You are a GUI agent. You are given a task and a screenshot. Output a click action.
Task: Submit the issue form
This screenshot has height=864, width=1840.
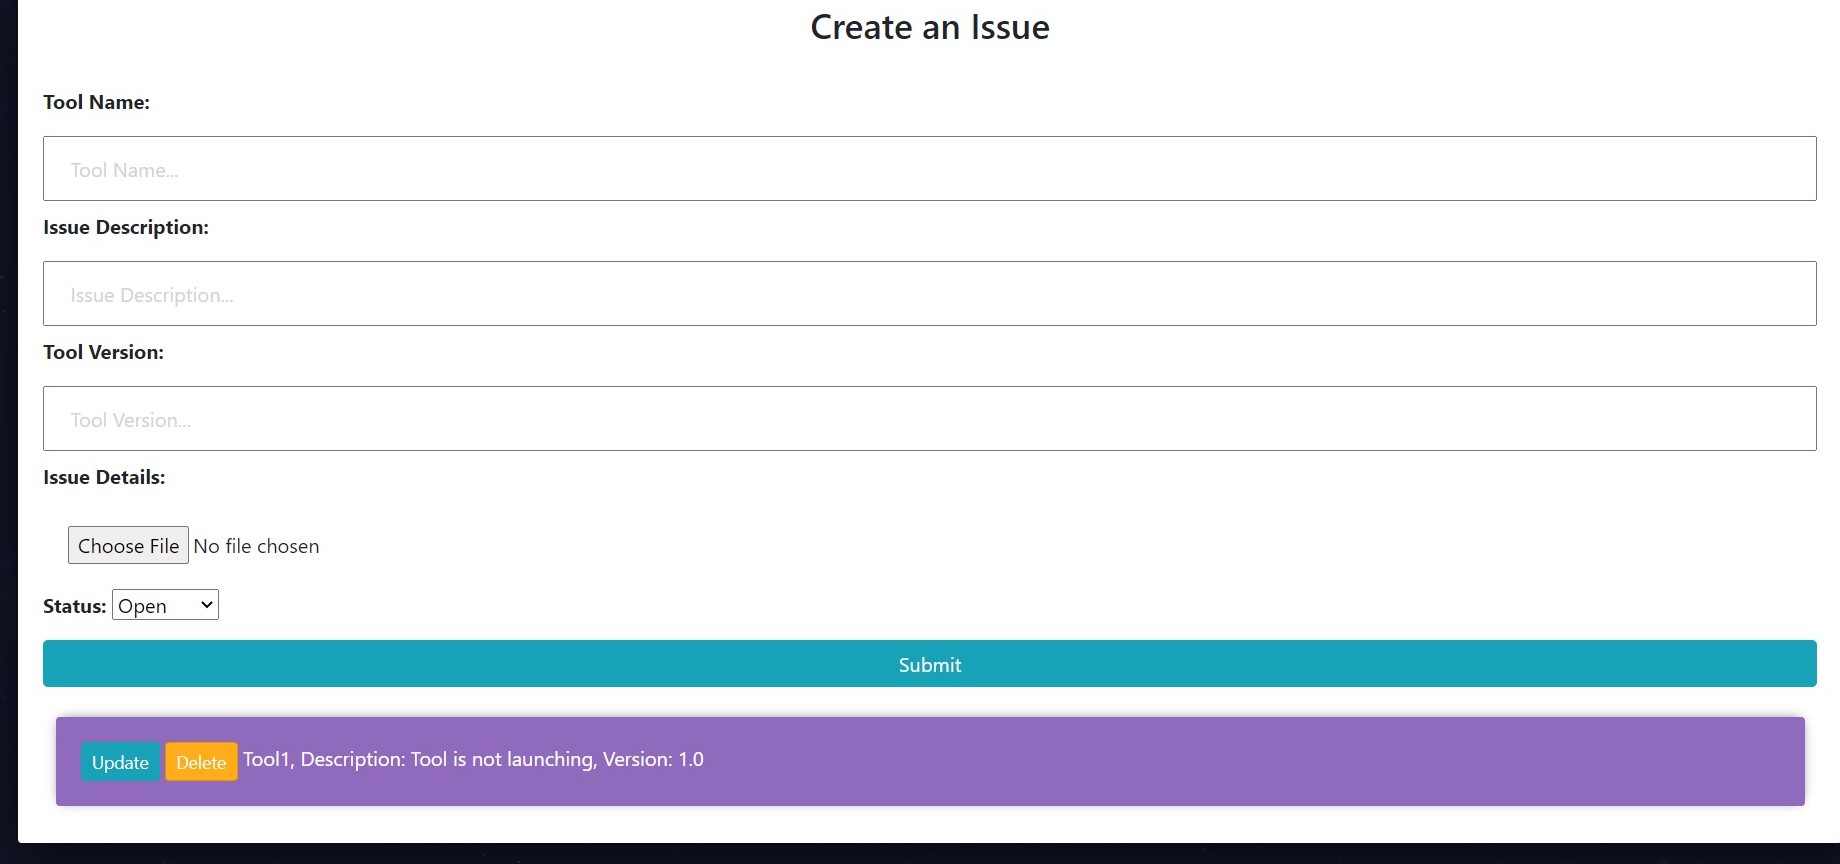[929, 664]
